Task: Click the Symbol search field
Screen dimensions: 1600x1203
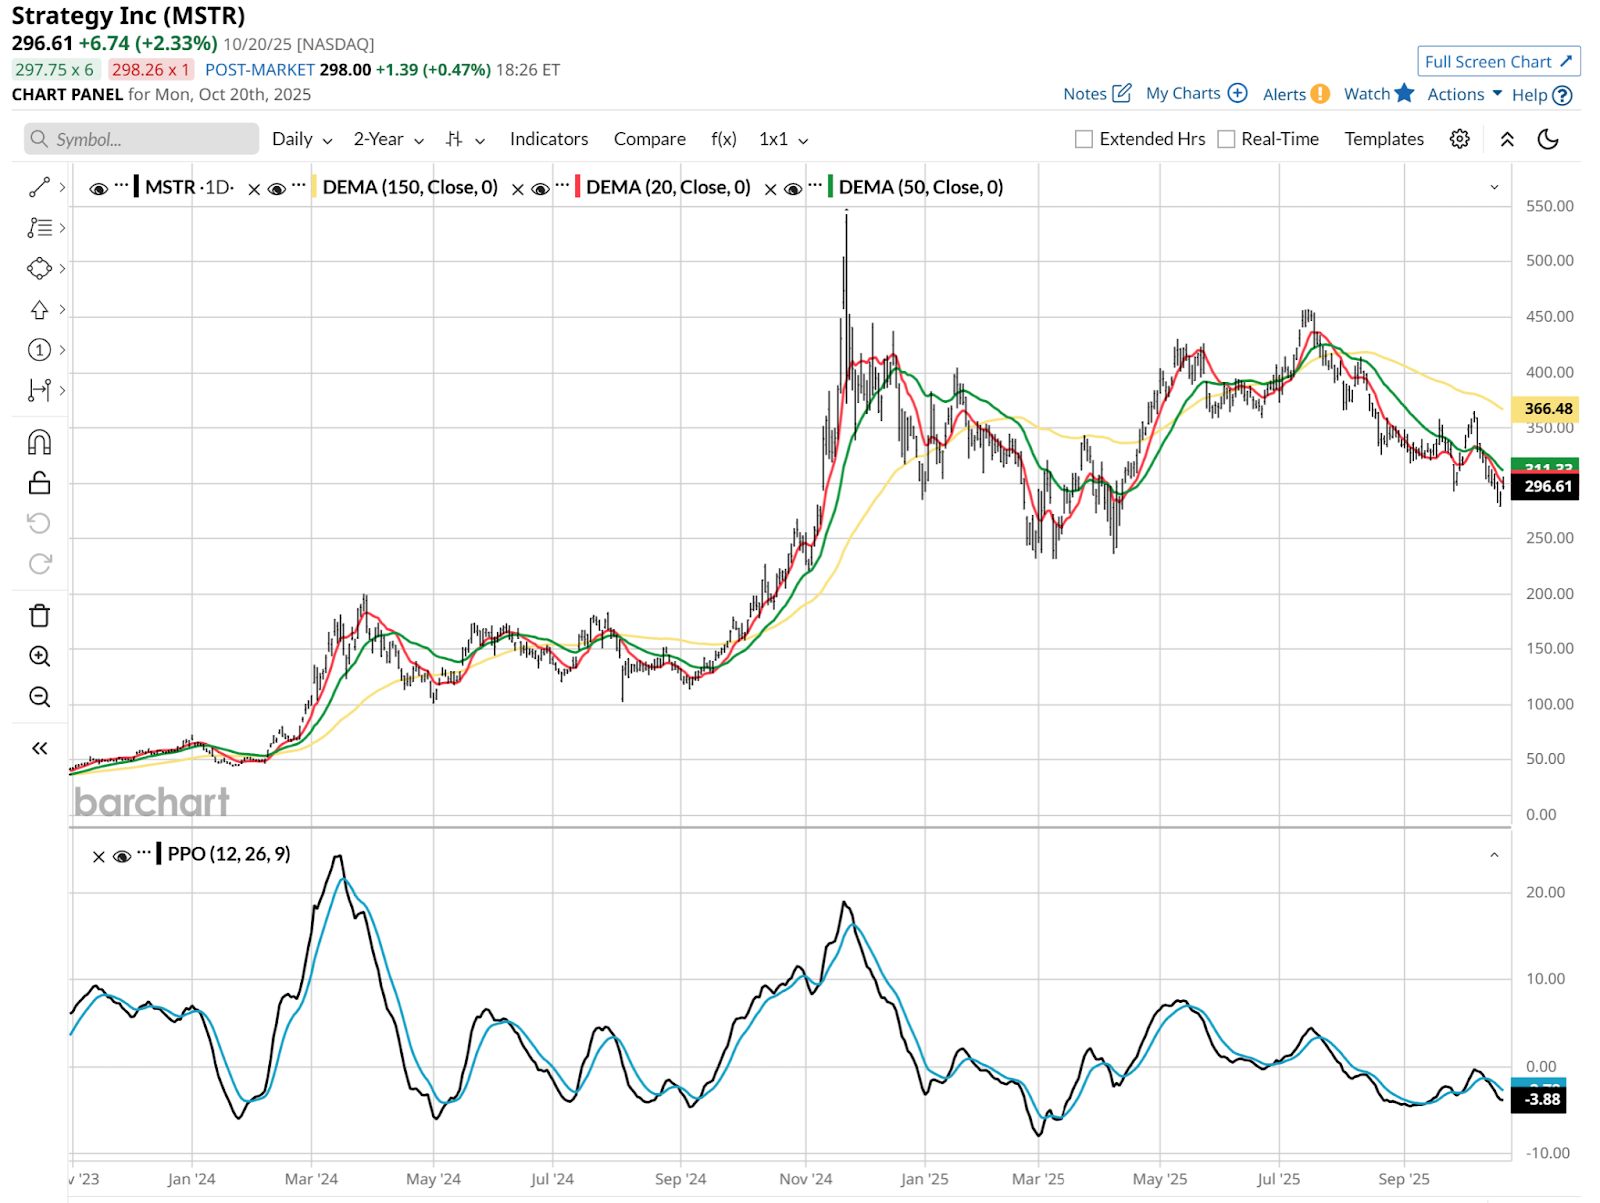Action: (142, 139)
